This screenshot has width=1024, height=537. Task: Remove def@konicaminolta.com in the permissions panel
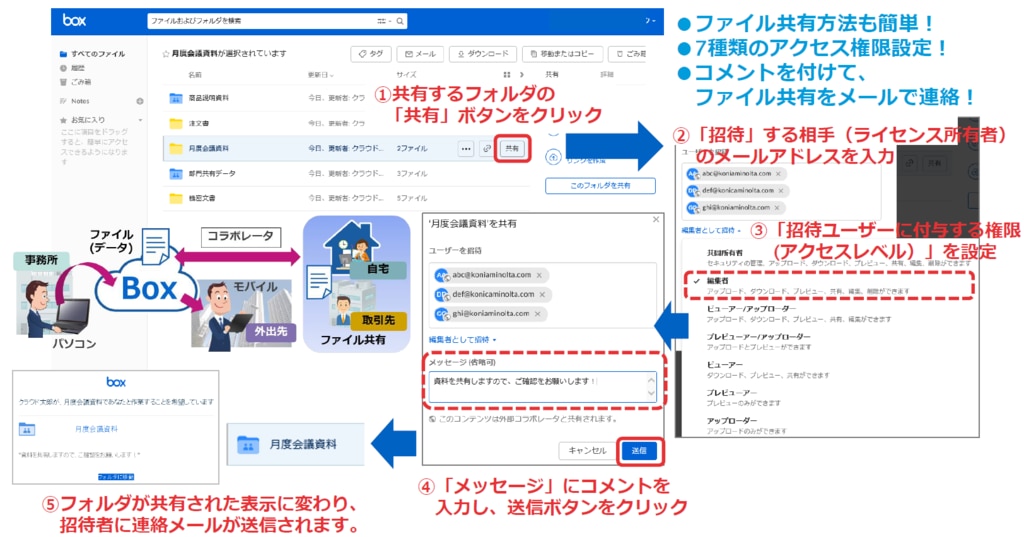(780, 191)
